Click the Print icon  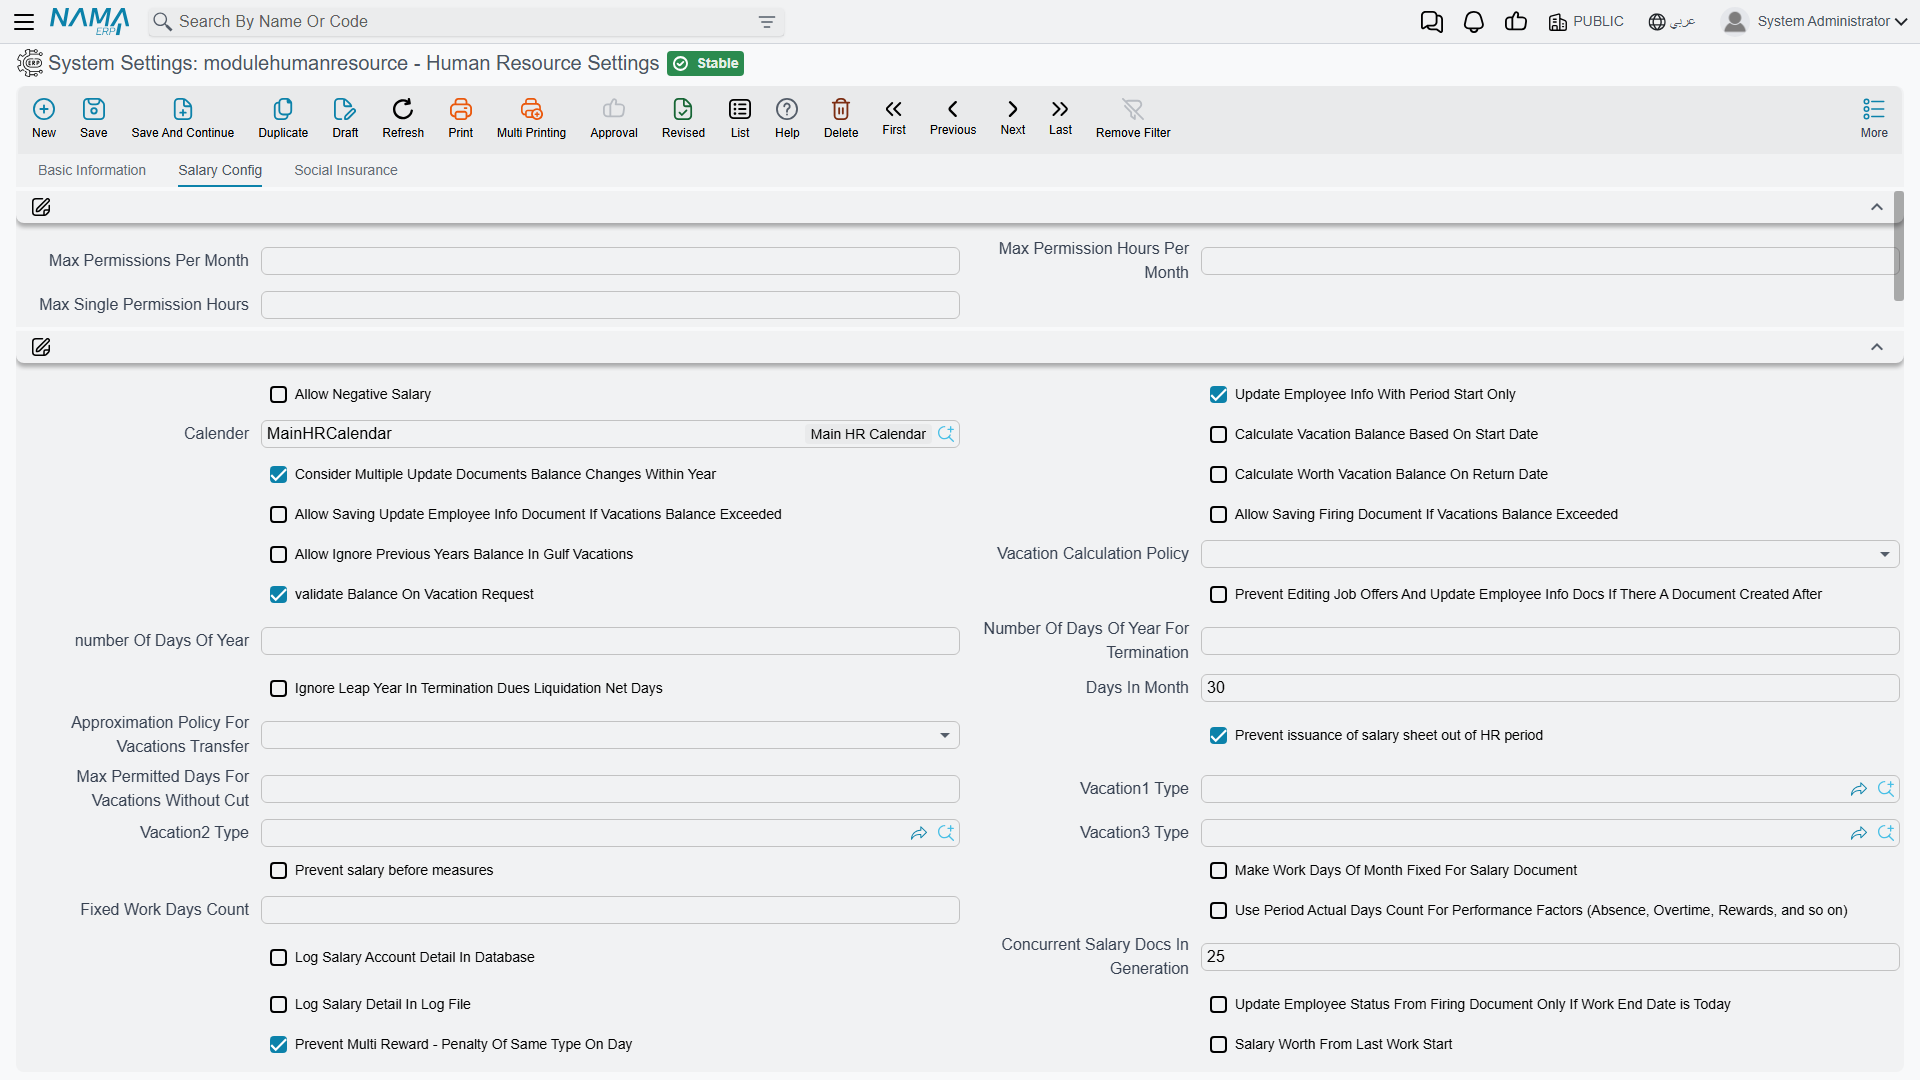461,109
